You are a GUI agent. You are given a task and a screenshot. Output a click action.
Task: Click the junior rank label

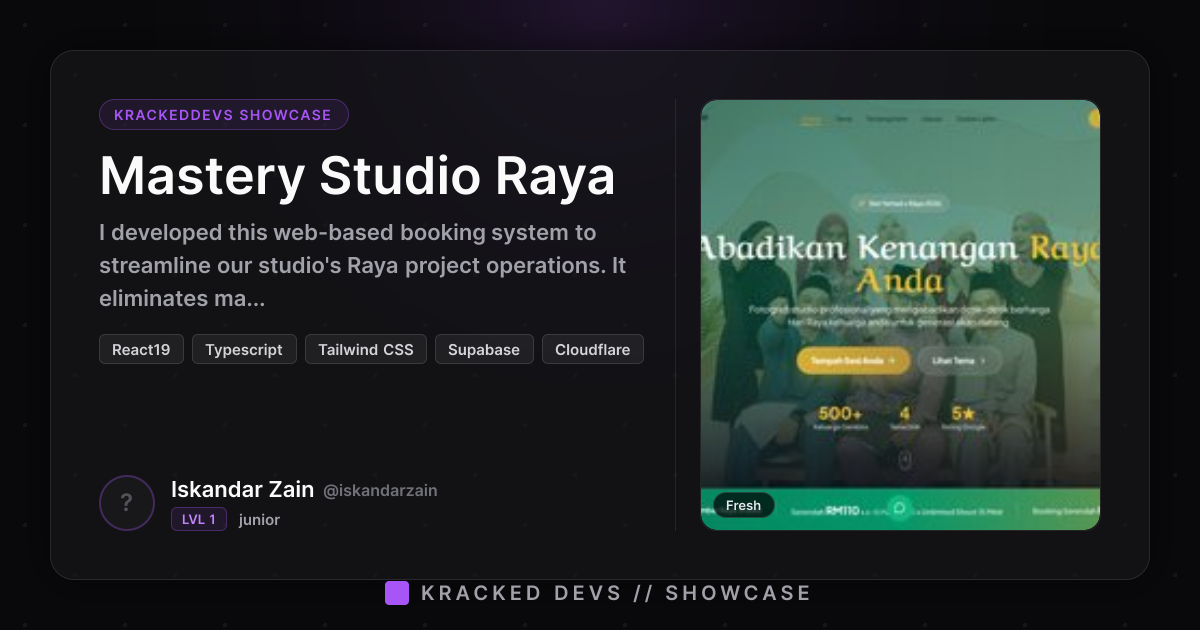(259, 519)
